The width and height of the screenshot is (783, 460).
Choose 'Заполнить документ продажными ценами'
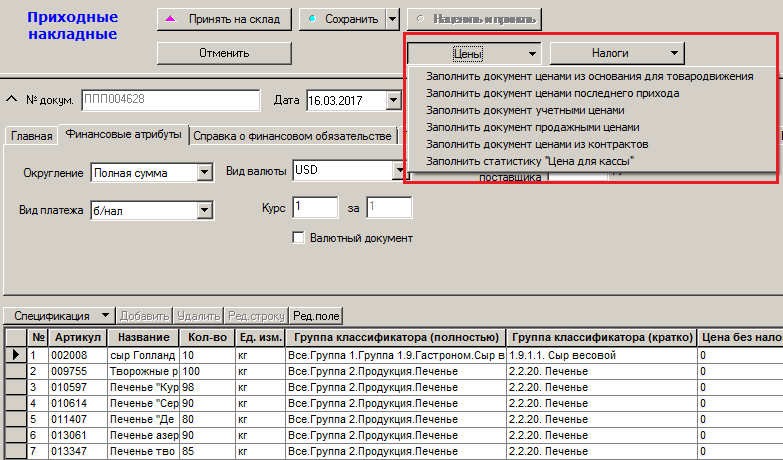[x=533, y=127]
